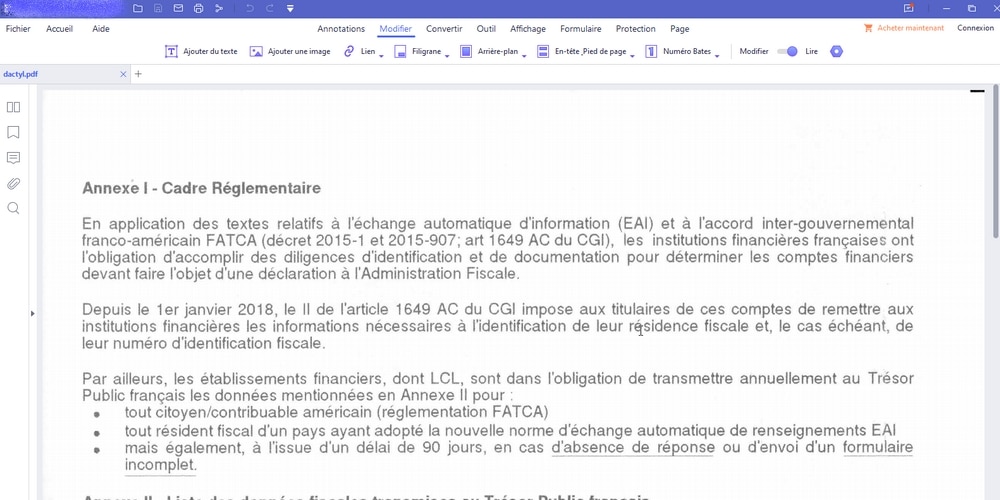Image resolution: width=1000 pixels, height=500 pixels.
Task: Open the Page tab
Action: coord(680,29)
